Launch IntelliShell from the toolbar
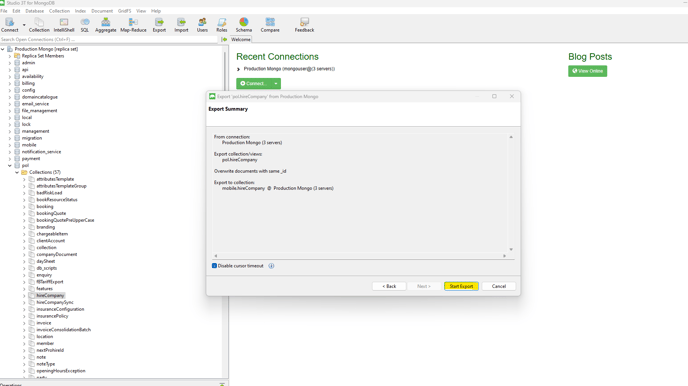Viewport: 688px width, 386px height. [x=64, y=22]
